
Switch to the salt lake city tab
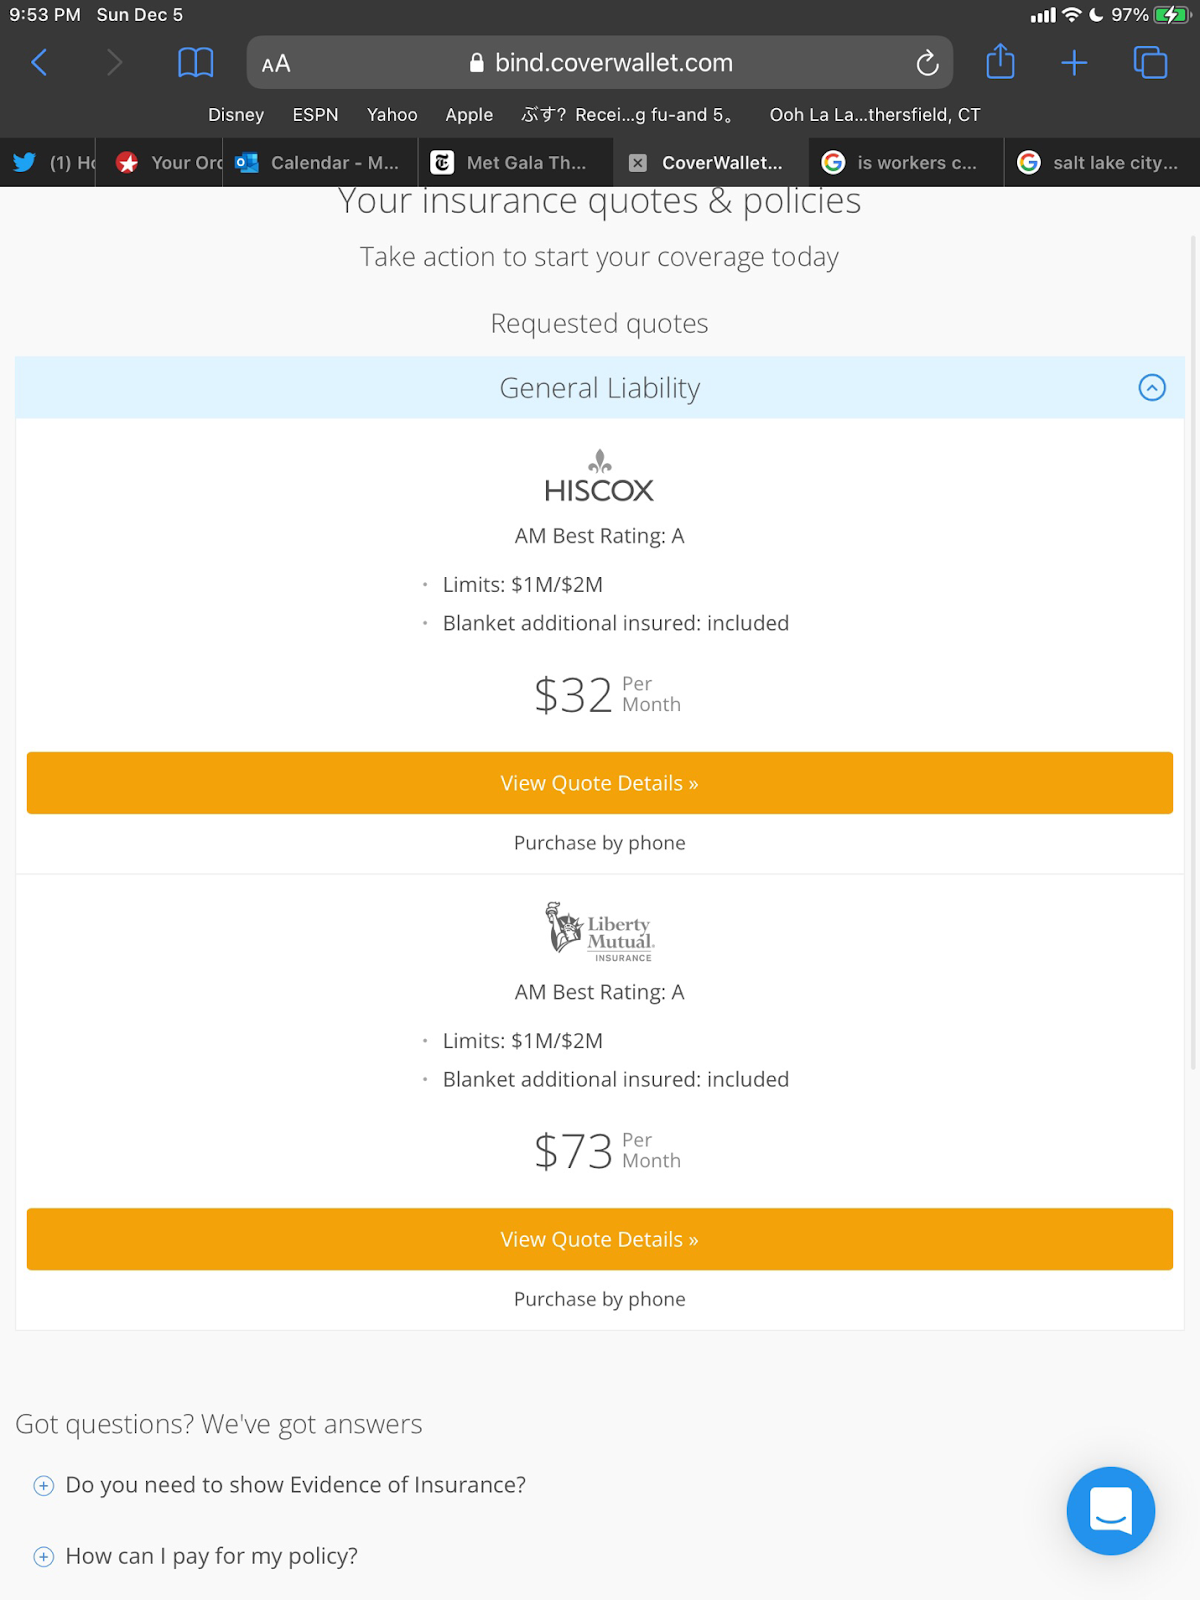pyautogui.click(x=1100, y=163)
